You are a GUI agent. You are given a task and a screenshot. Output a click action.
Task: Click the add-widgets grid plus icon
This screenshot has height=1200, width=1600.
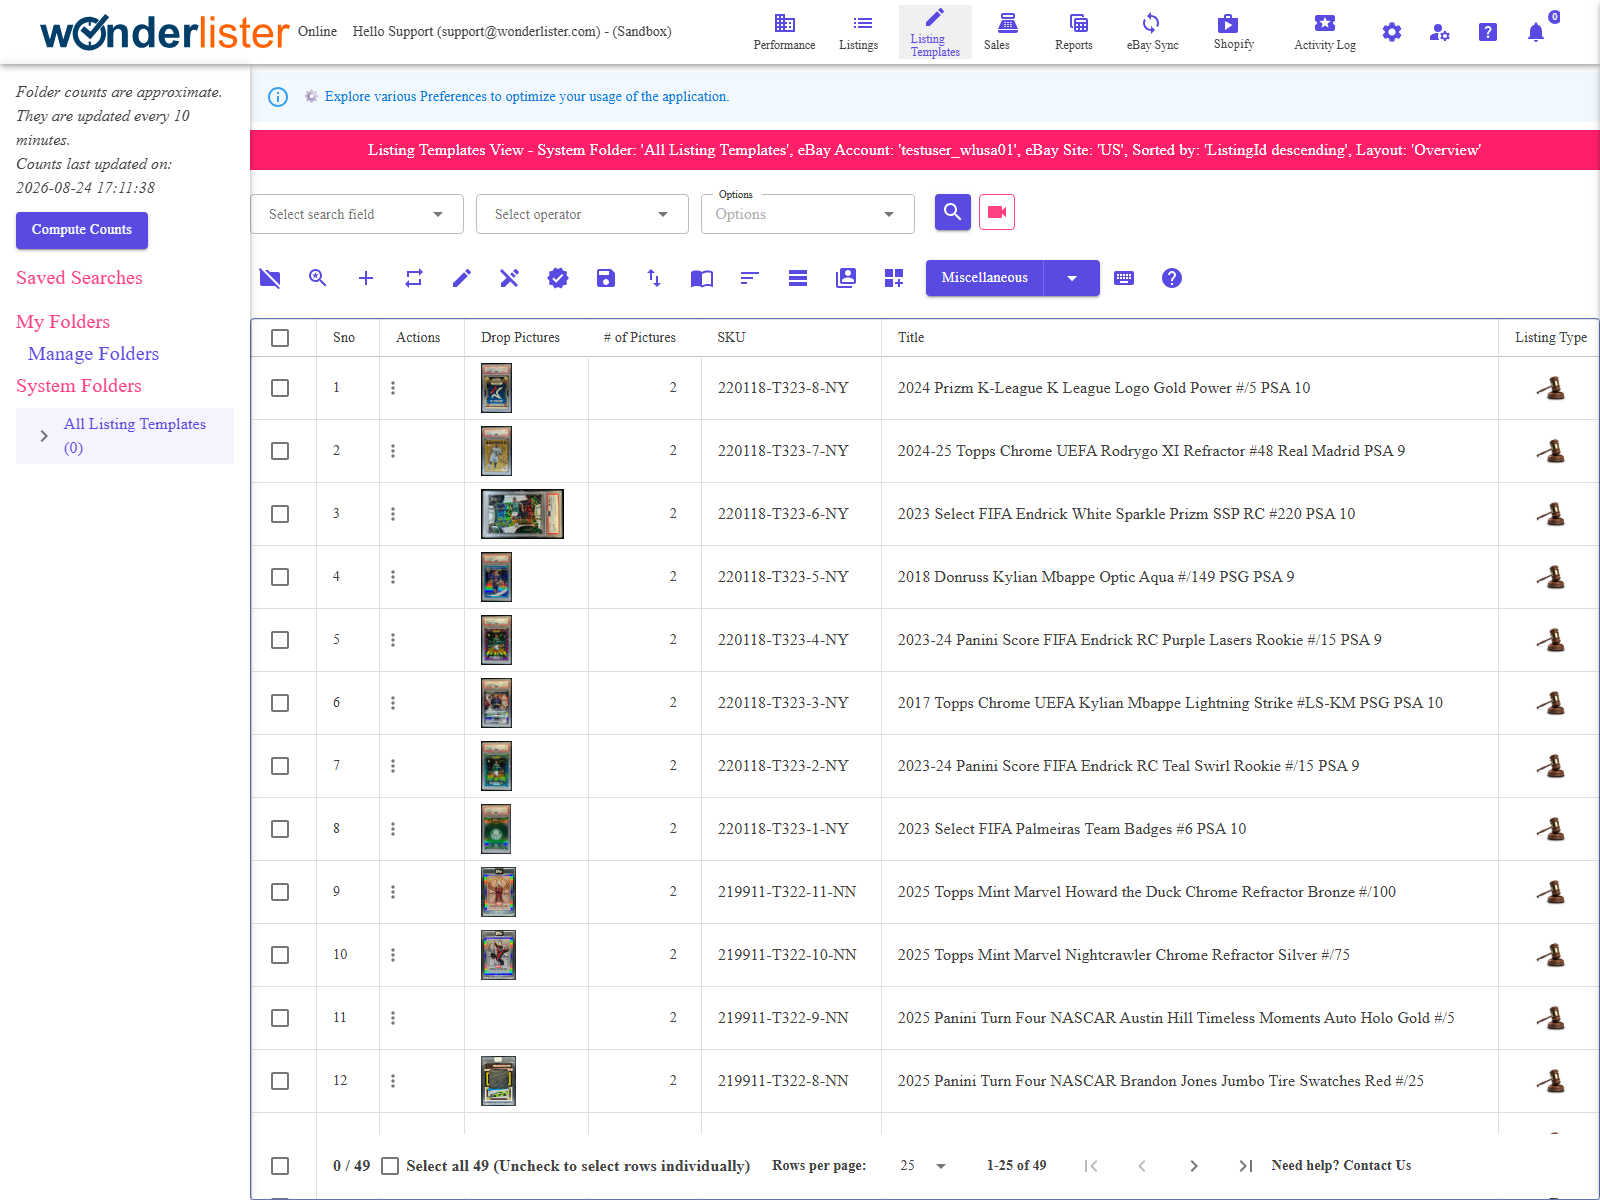[894, 278]
